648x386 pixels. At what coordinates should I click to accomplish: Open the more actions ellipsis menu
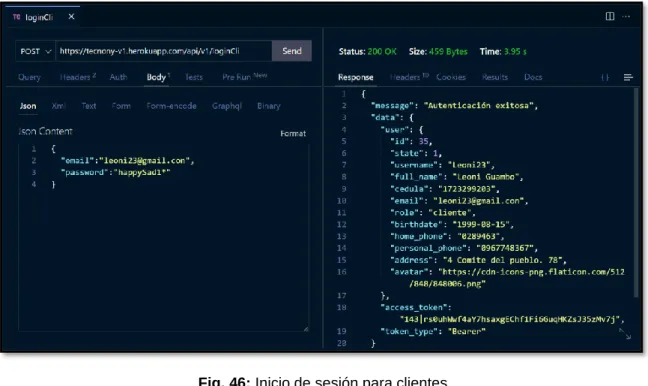coord(626,17)
